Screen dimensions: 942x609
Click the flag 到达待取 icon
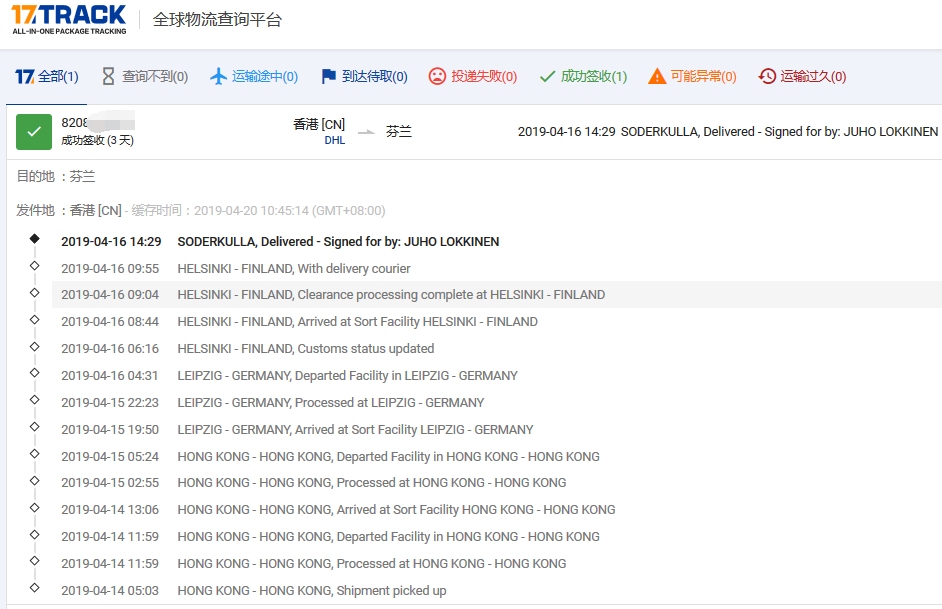pyautogui.click(x=328, y=77)
